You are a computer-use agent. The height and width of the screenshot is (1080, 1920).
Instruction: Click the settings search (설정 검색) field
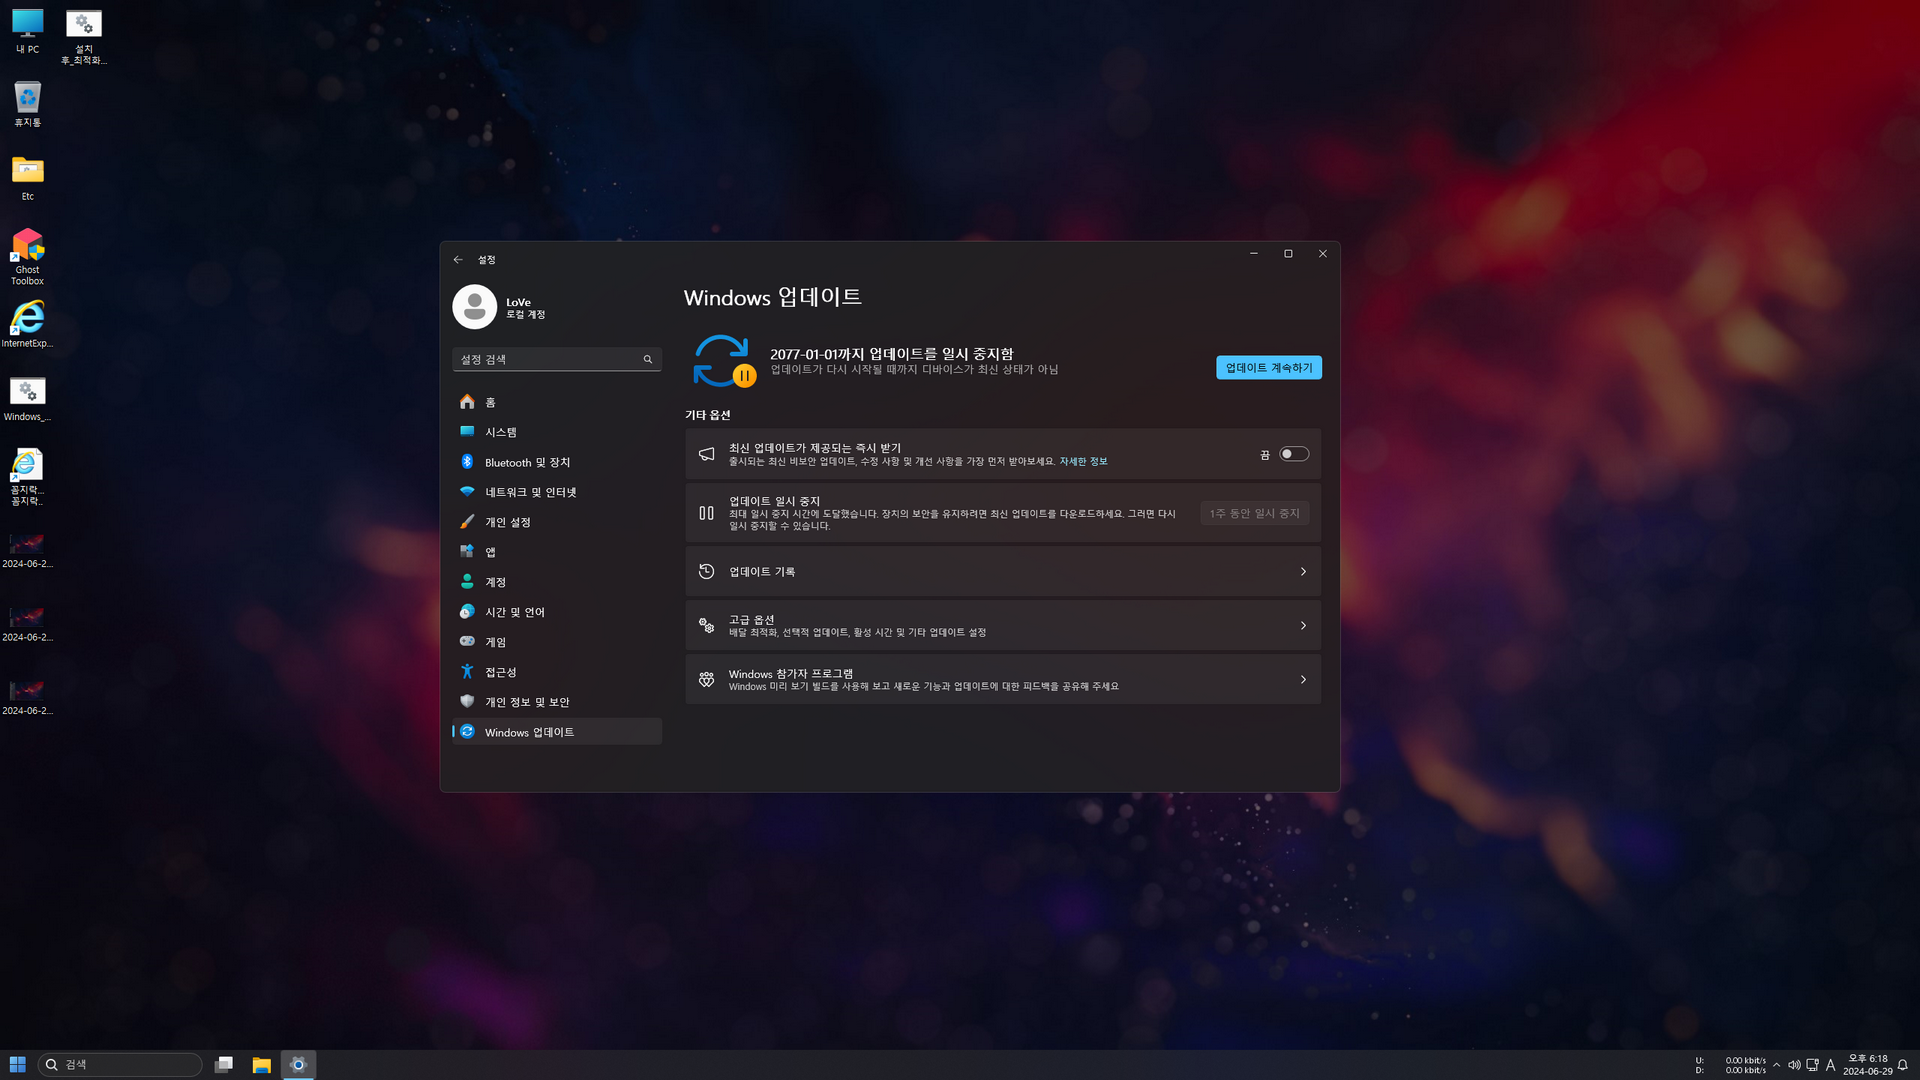[545, 359]
